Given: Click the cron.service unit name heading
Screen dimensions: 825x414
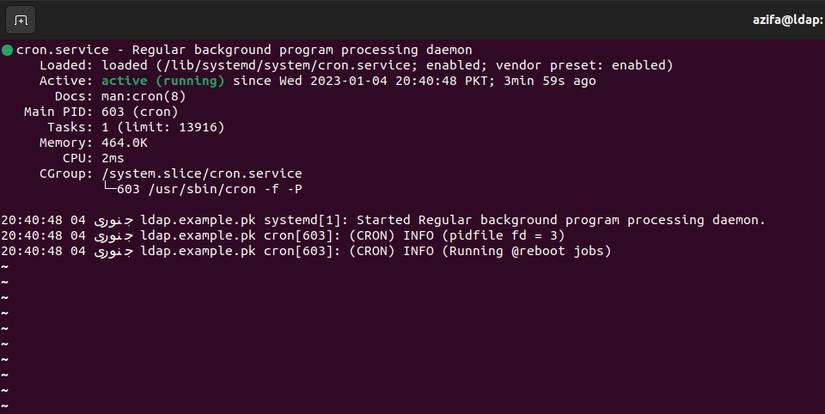Looking at the screenshot, I should (x=60, y=50).
